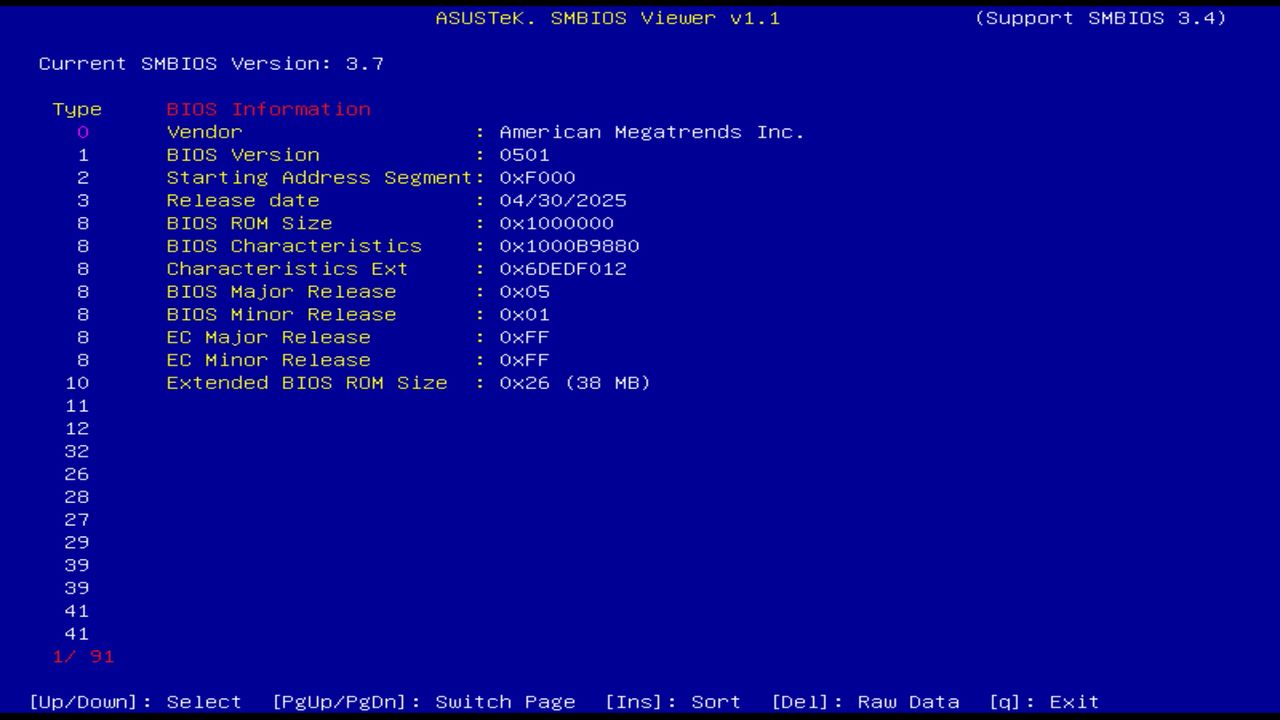The width and height of the screenshot is (1280, 720).
Task: Switch Page using the PgUp/PgDn hint
Action: click(x=426, y=701)
